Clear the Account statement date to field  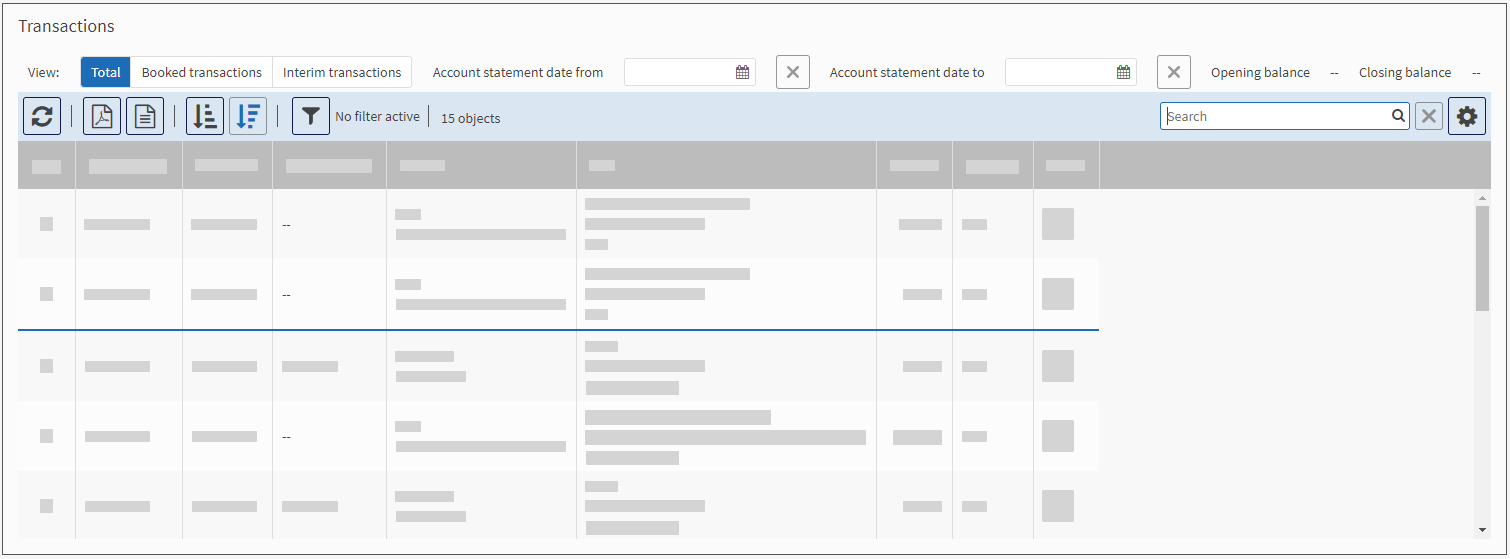pos(1173,72)
